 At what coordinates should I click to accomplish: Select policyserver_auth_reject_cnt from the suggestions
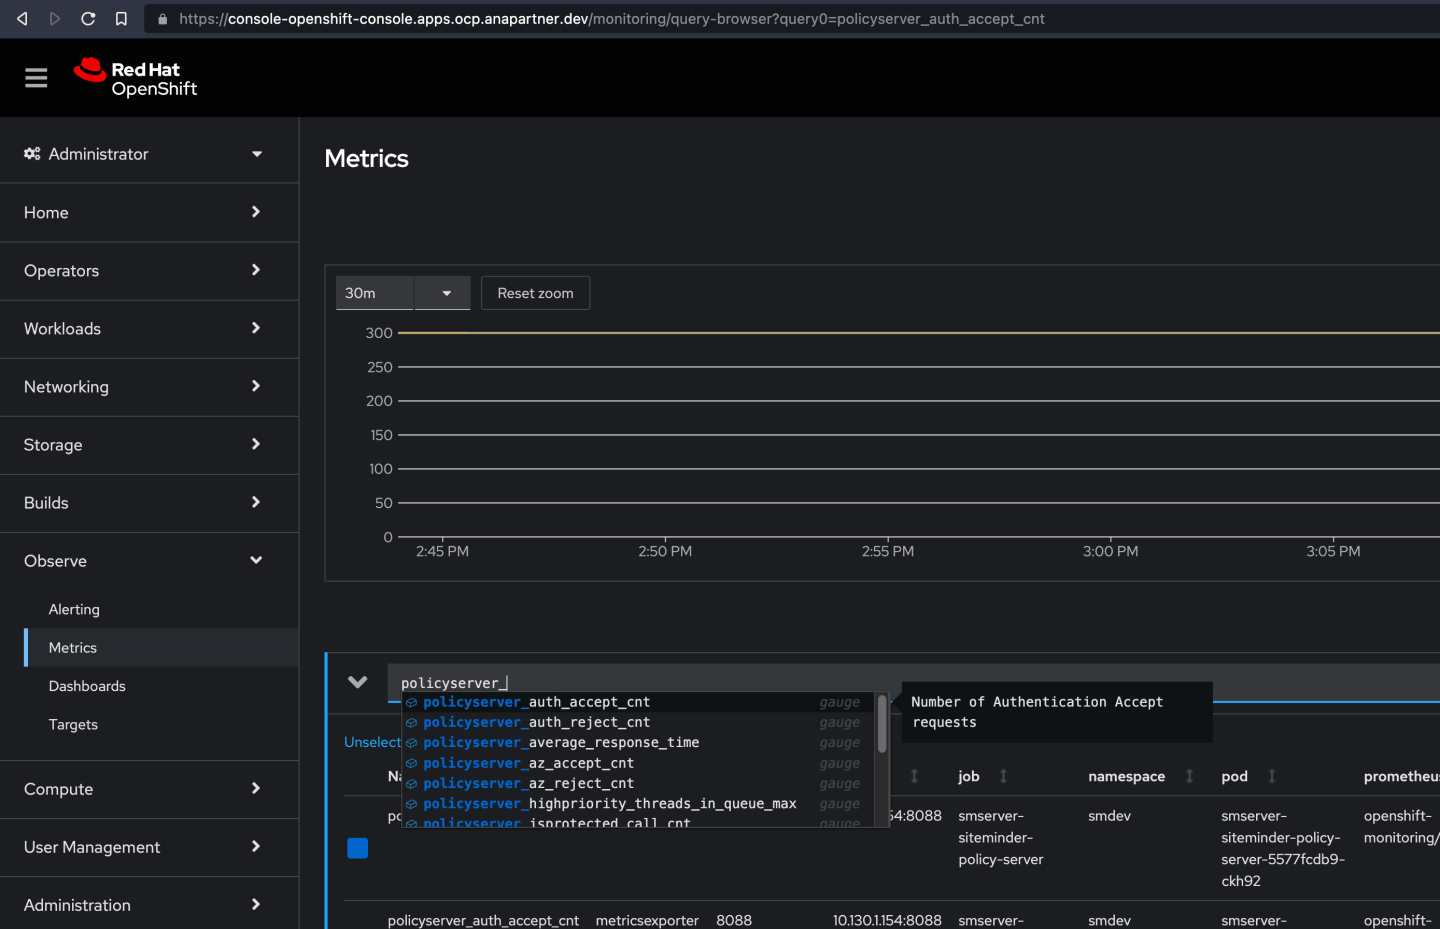pos(537,722)
